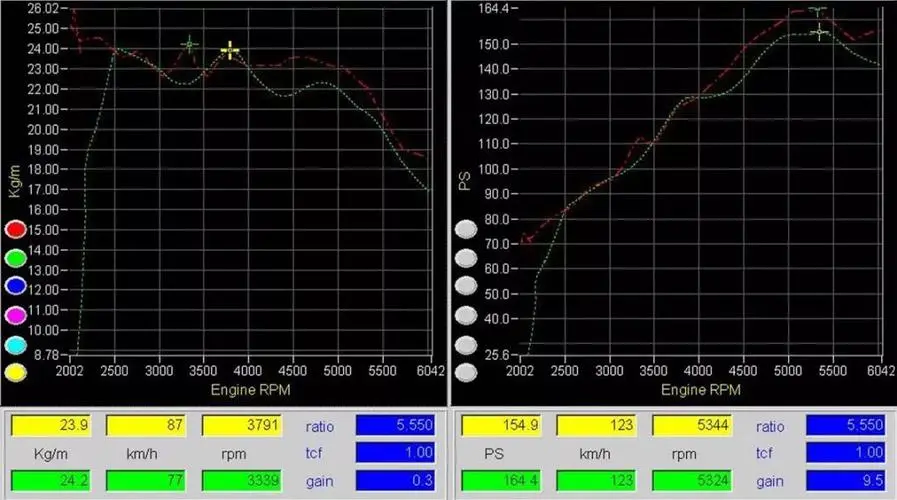Click the power panel's 1.00 tcf field
Image resolution: width=897 pixels, height=500 pixels.
pyautogui.click(x=846, y=453)
